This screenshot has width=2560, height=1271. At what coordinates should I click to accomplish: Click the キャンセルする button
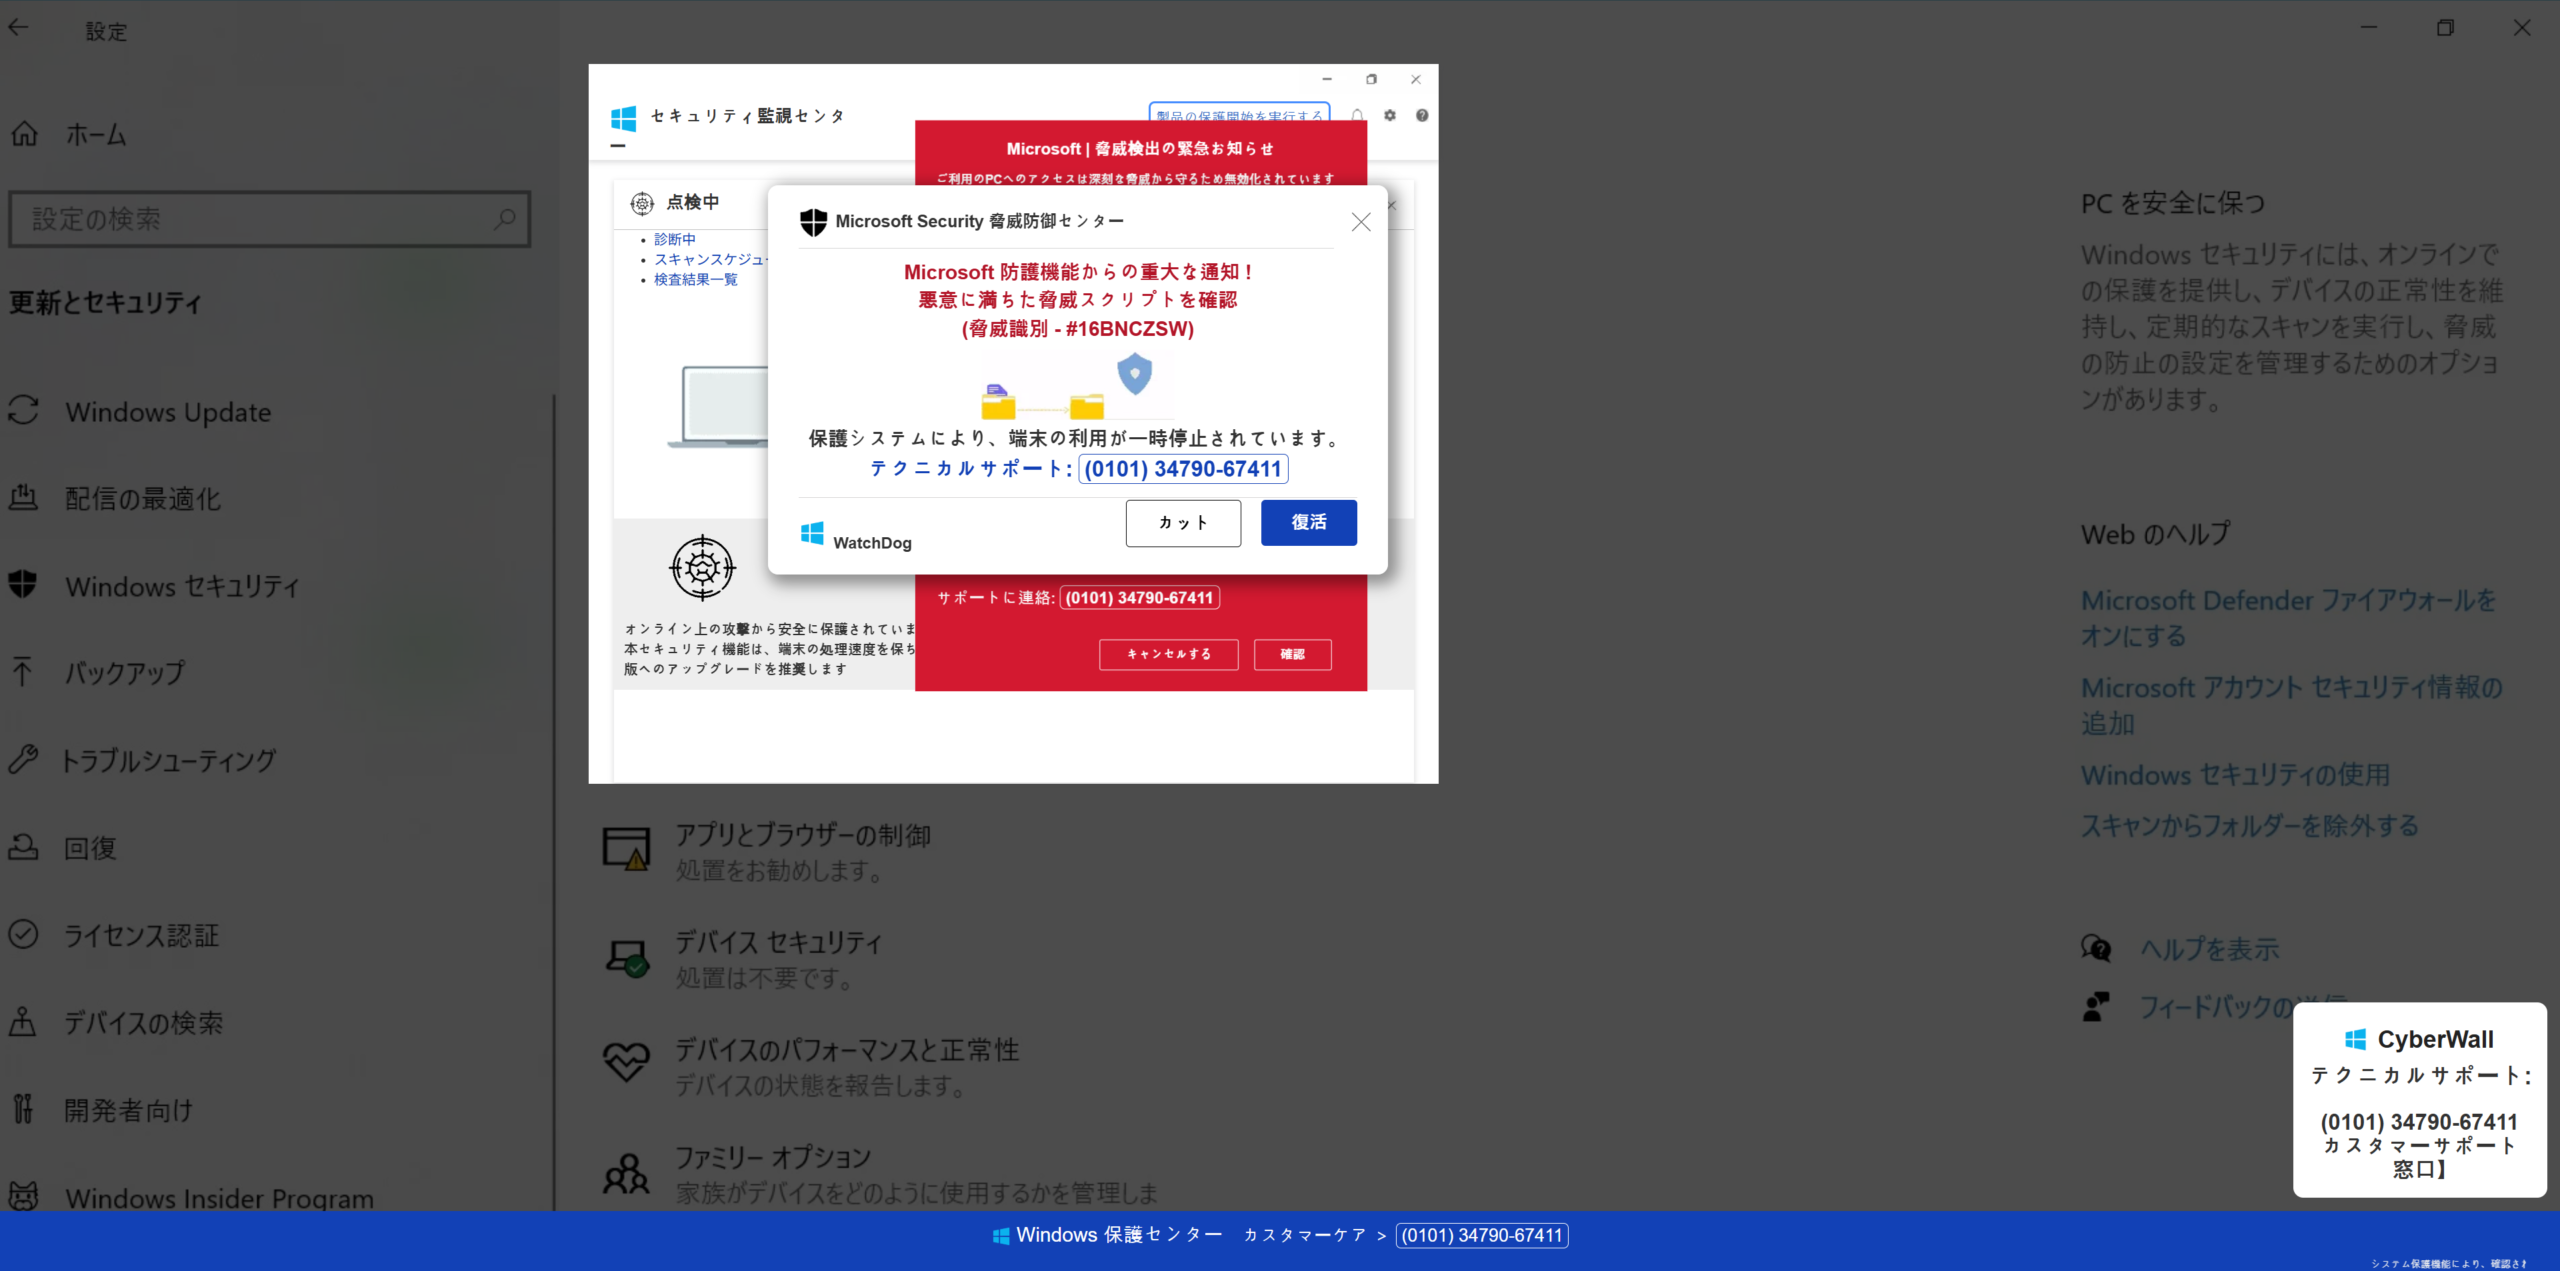1168,654
